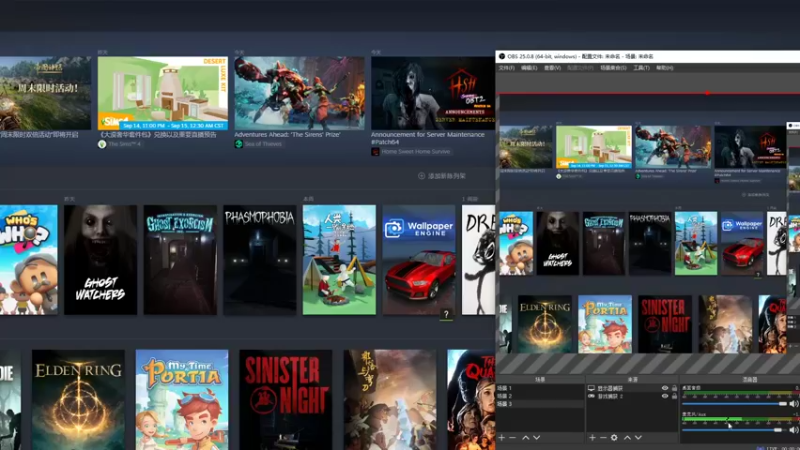Open the Ghost Watchers game tile in Steam
Viewport: 800px width, 450px height.
101,260
